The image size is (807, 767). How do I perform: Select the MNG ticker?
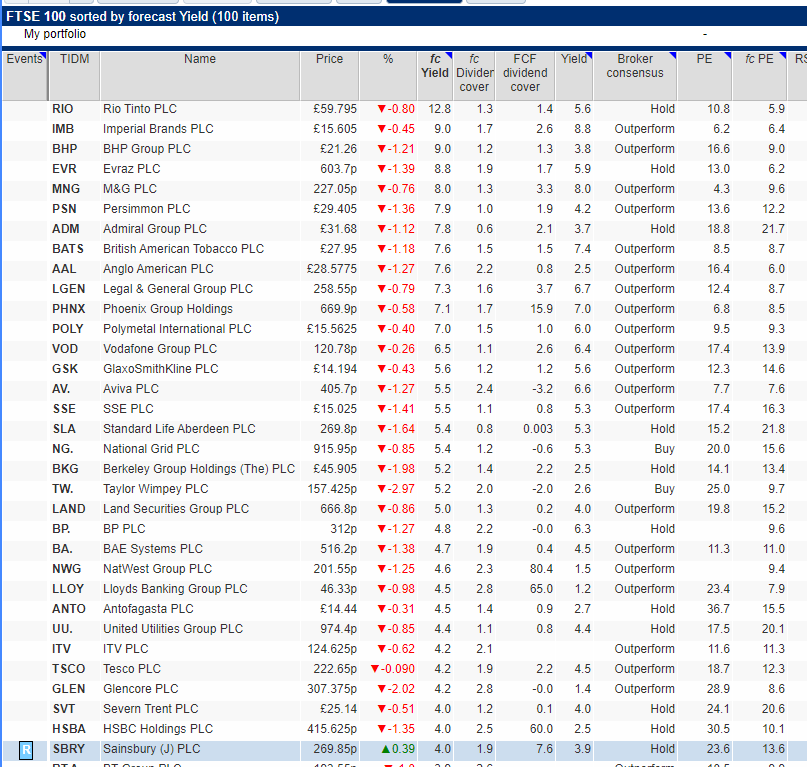tap(66, 189)
